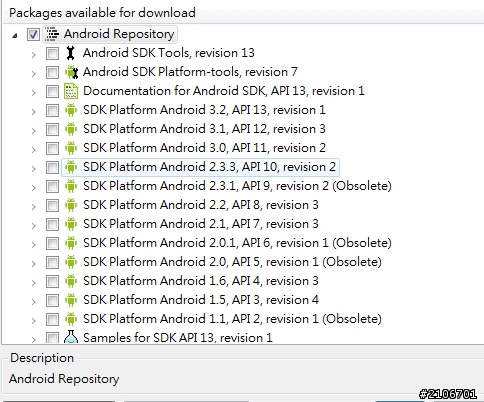The height and width of the screenshot is (402, 484).
Task: Enable the SDK Platform Android 2.2 API 8 checkbox
Action: (52, 205)
